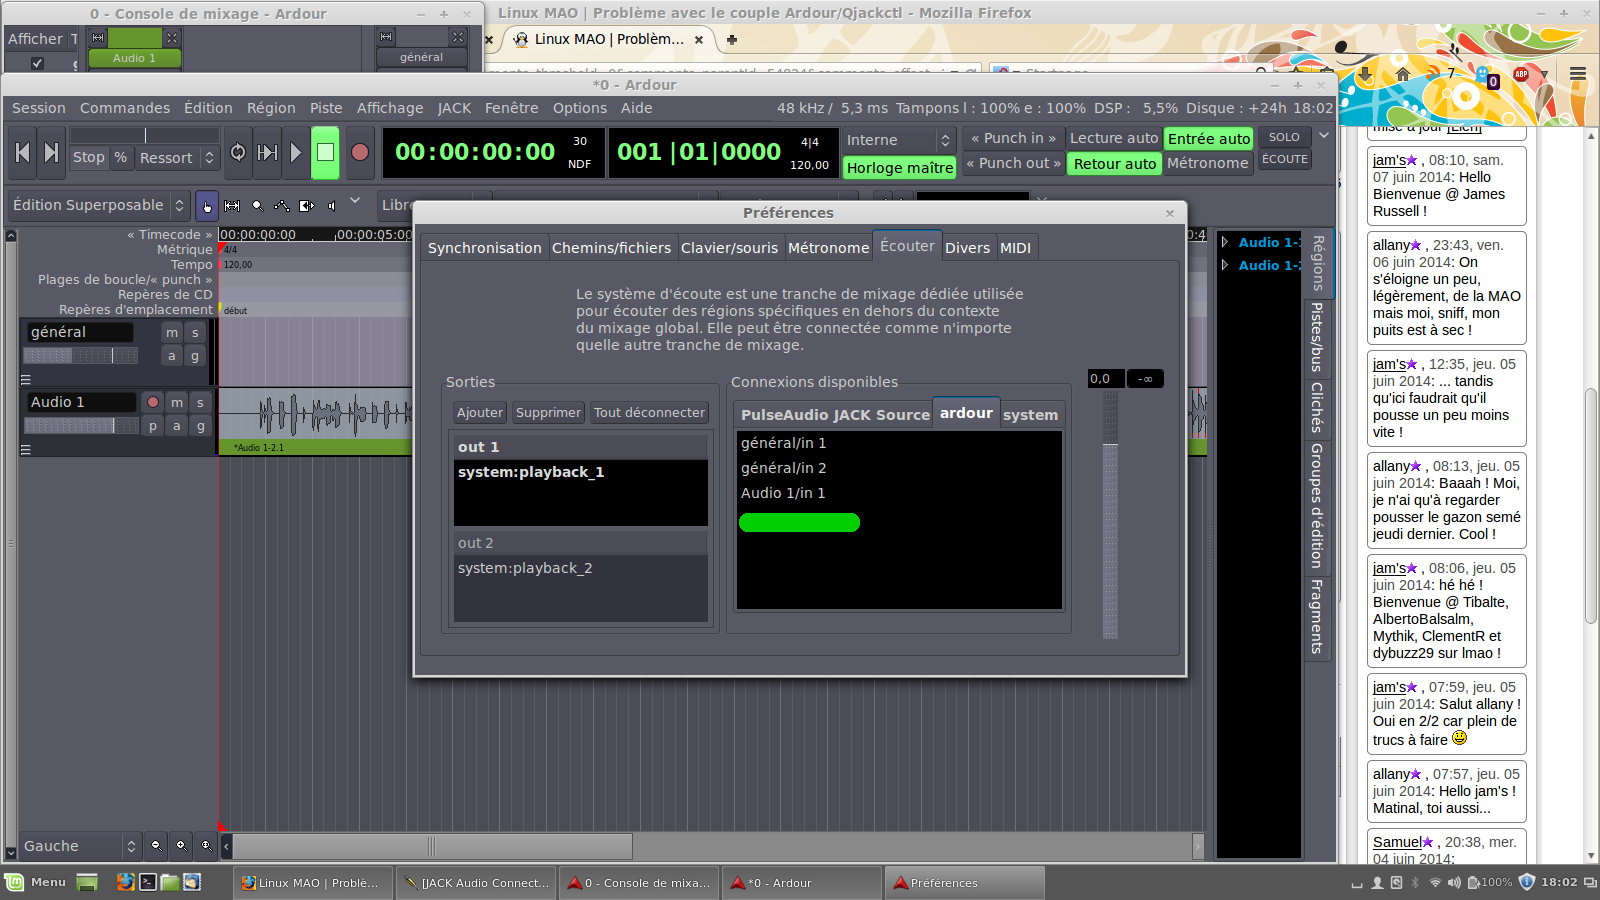1600x900 pixels.
Task: Select Audio 1/in 1 connection
Action: 783,493
